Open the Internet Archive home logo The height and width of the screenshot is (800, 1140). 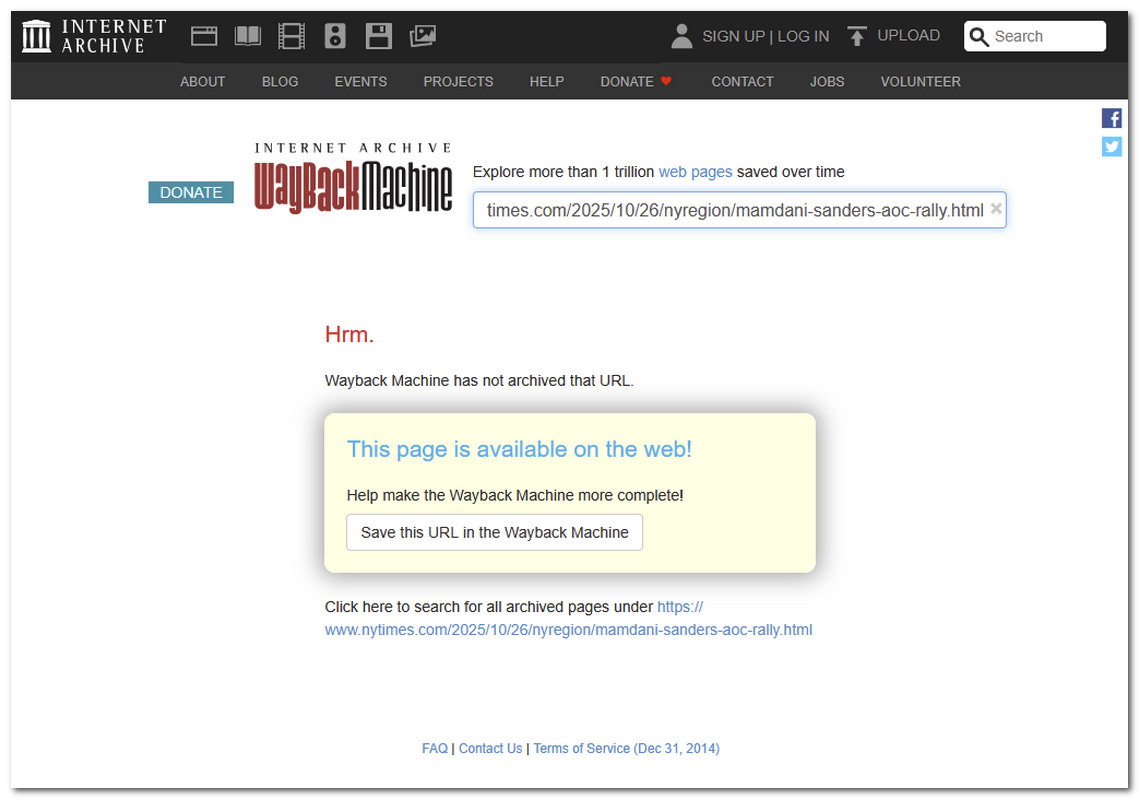click(94, 36)
